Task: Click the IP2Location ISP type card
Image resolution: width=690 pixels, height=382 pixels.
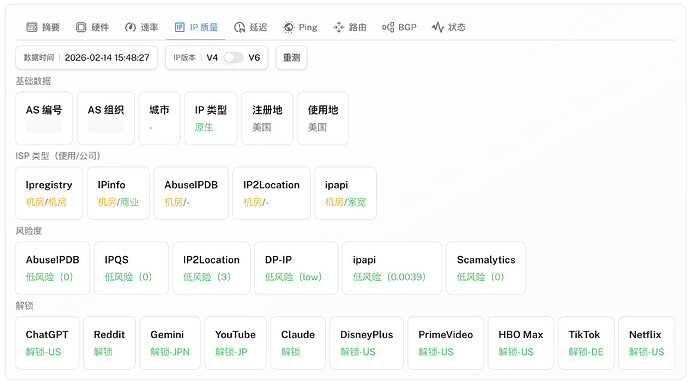Action: coord(272,193)
